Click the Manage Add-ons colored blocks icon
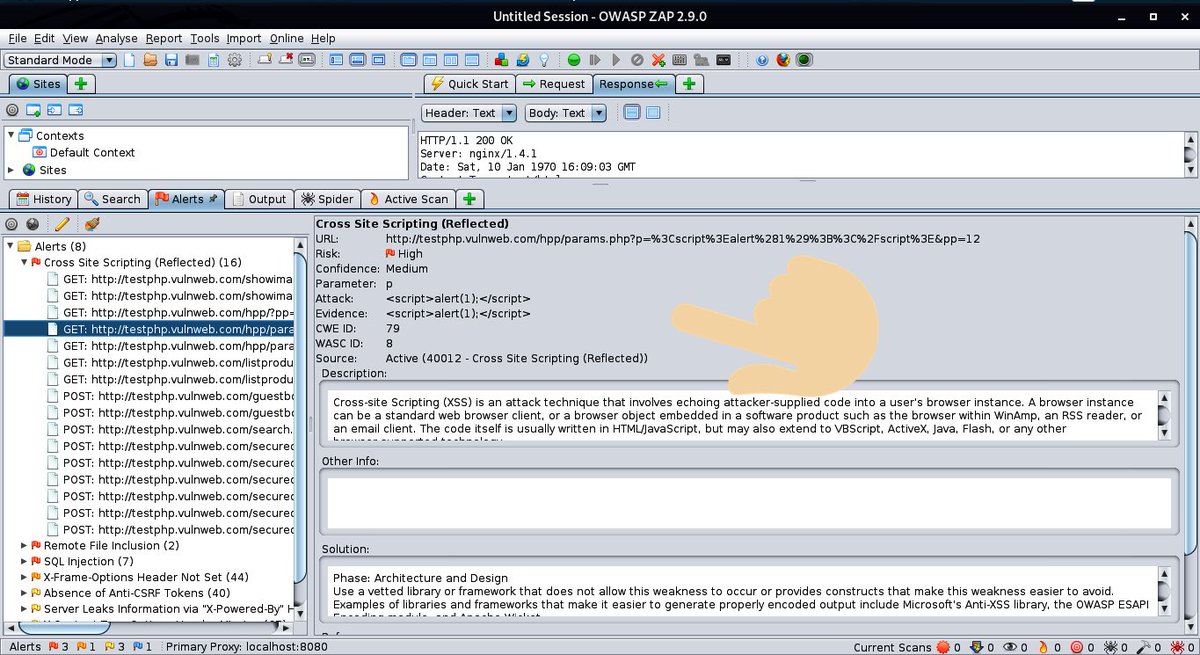Image resolution: width=1200 pixels, height=655 pixels. 501,60
